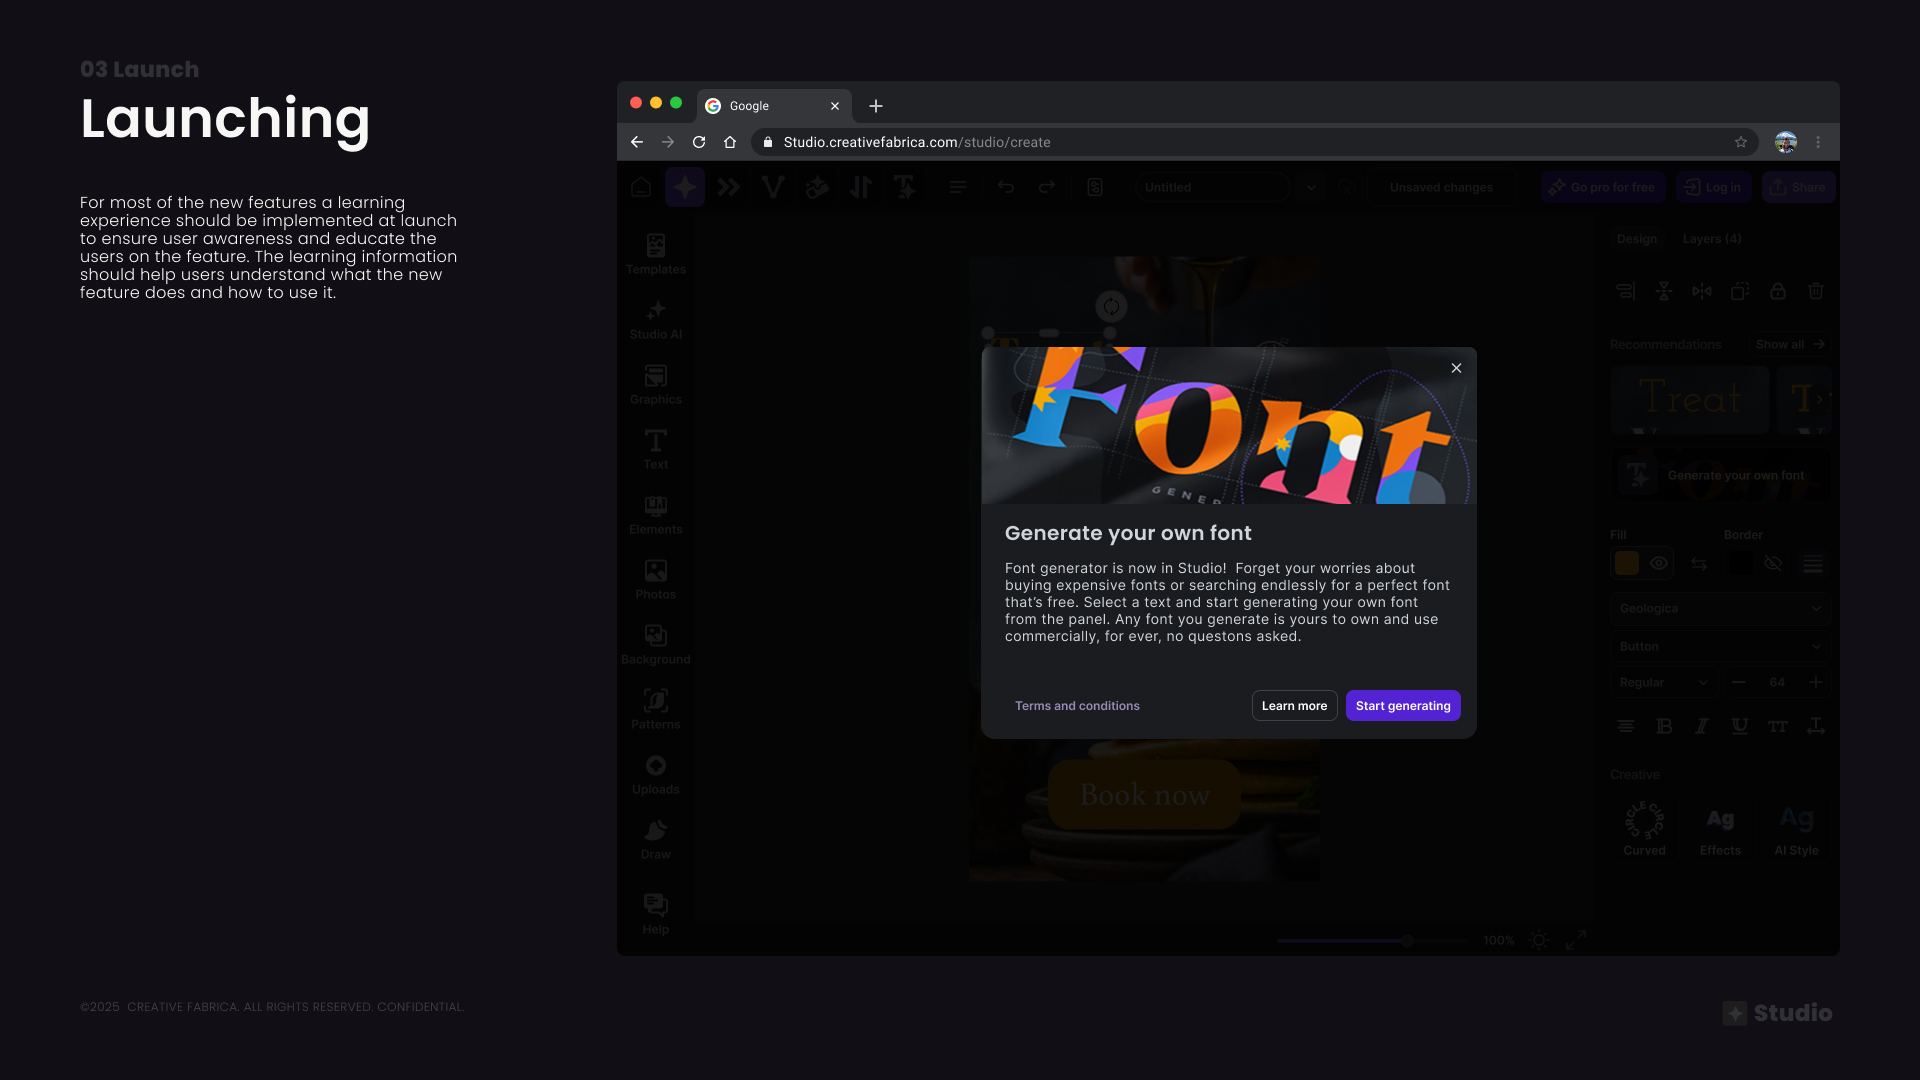1920x1080 pixels.
Task: Click the Start generating button
Action: pyautogui.click(x=1403, y=705)
